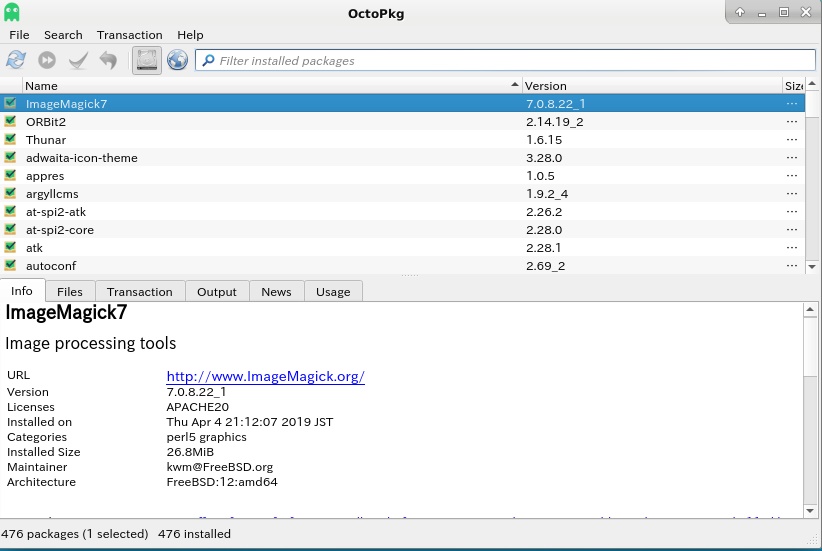The image size is (822, 551).
Task: Click the sort arrow in Name header
Action: point(515,84)
